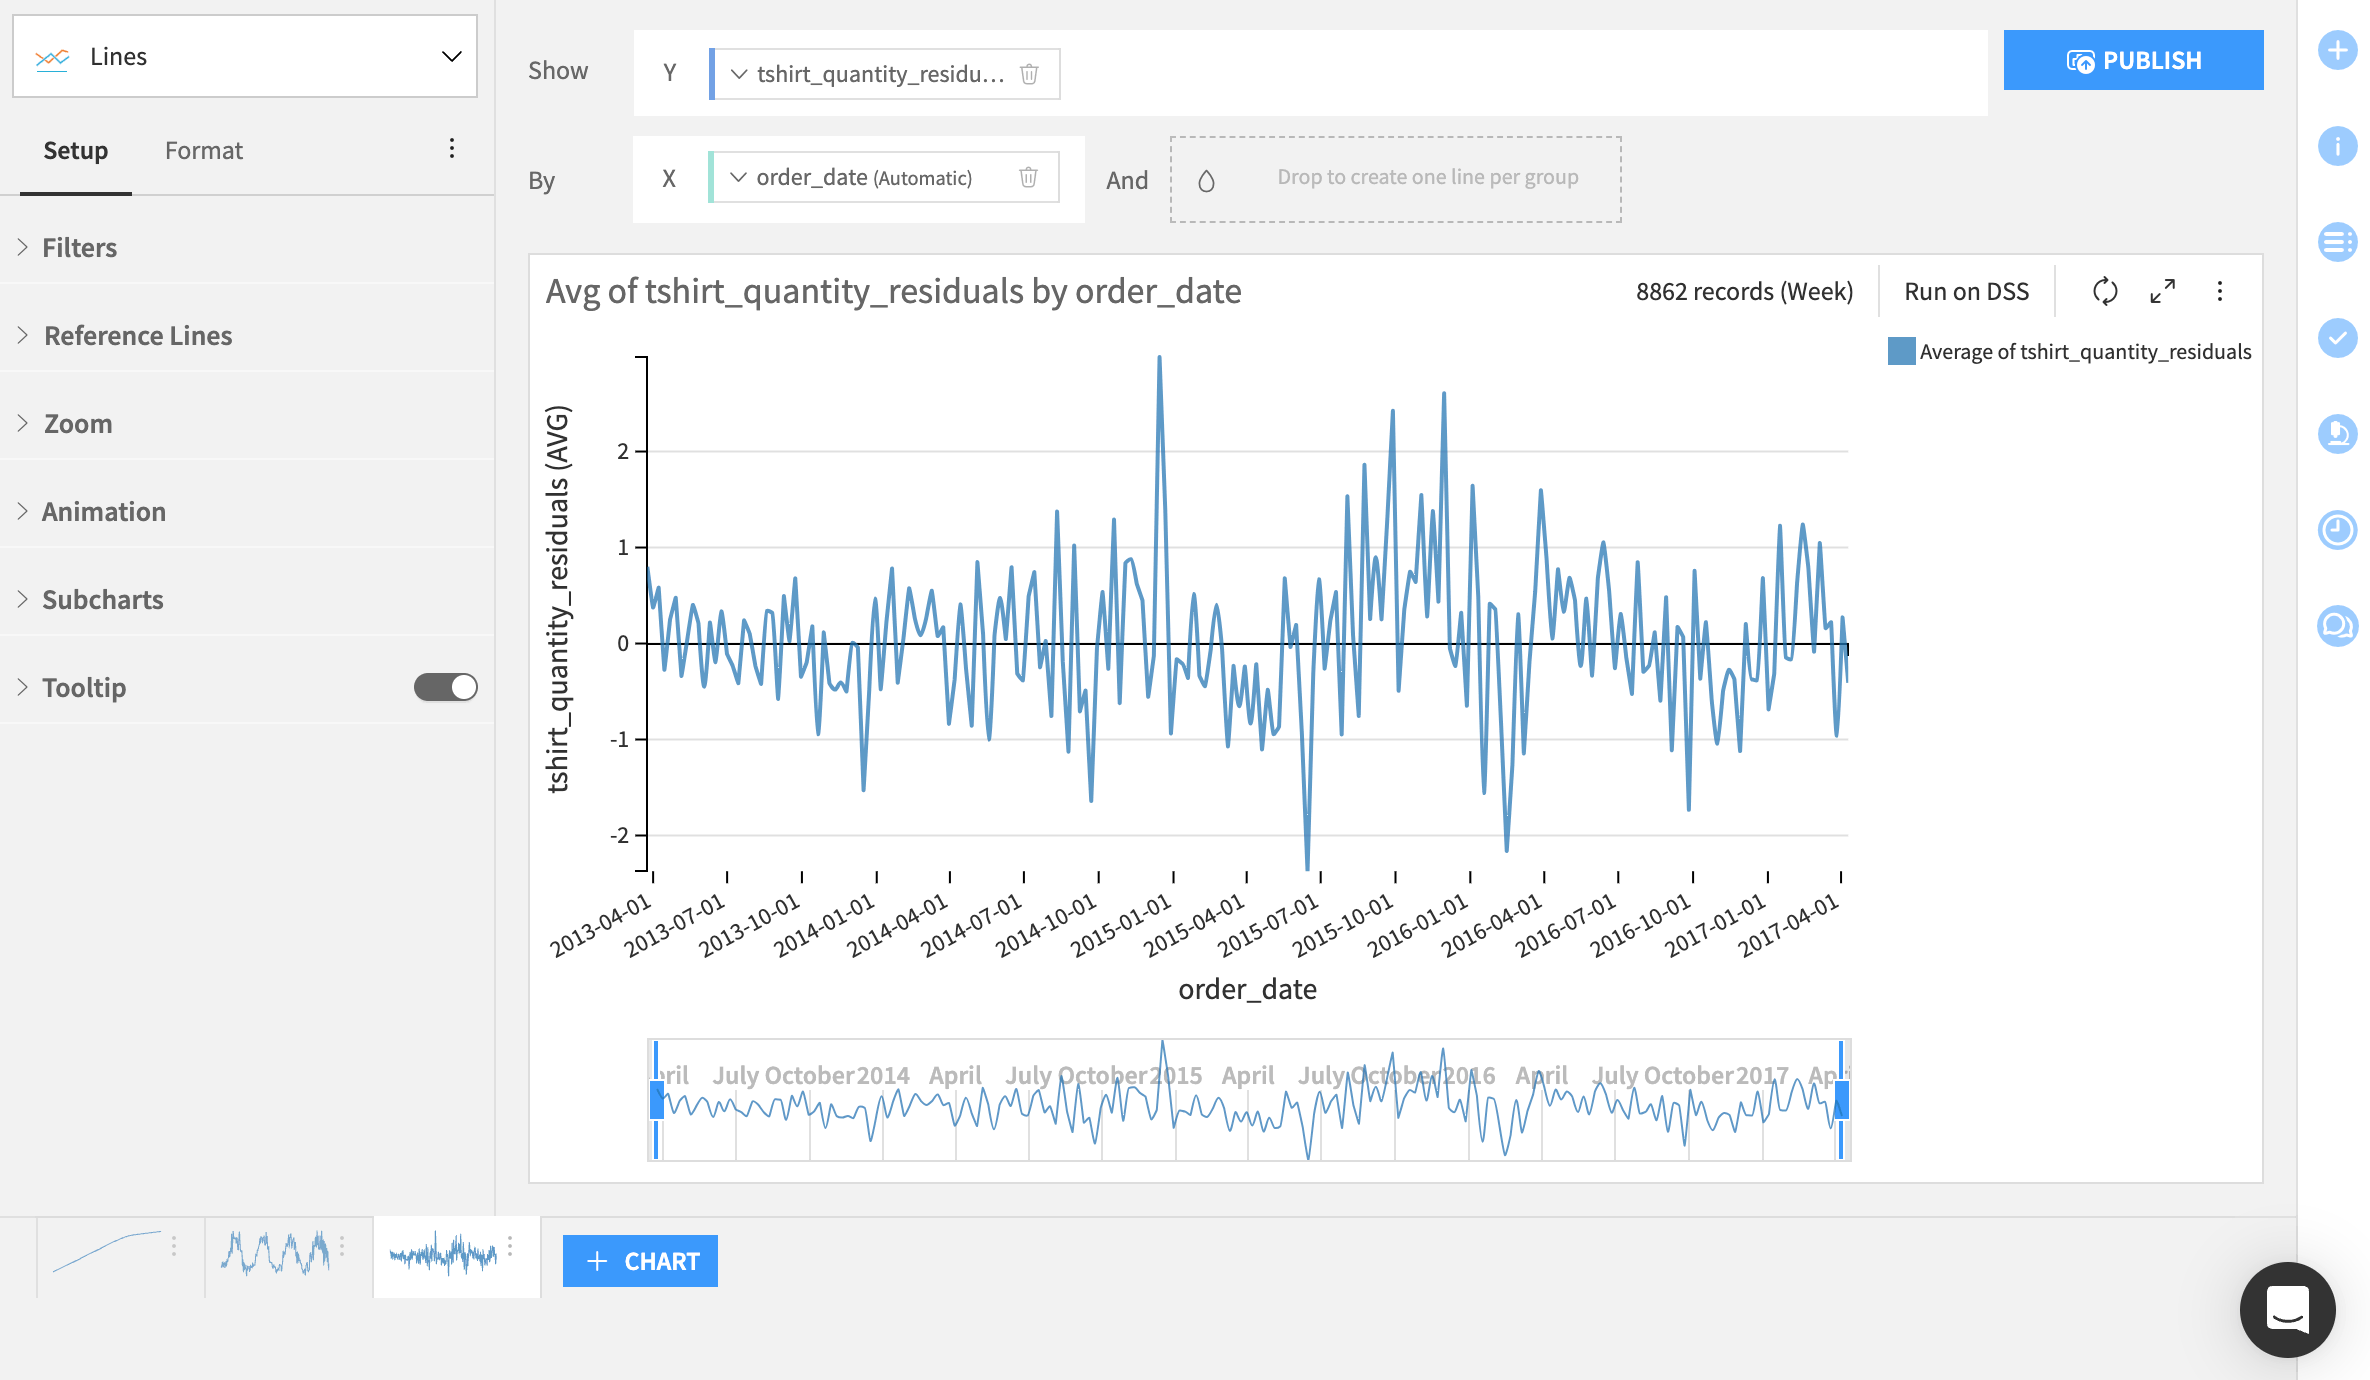This screenshot has height=1380, width=2370.
Task: Remove the tshirt_quantity_residuals Y measure via trash icon
Action: (x=1029, y=73)
